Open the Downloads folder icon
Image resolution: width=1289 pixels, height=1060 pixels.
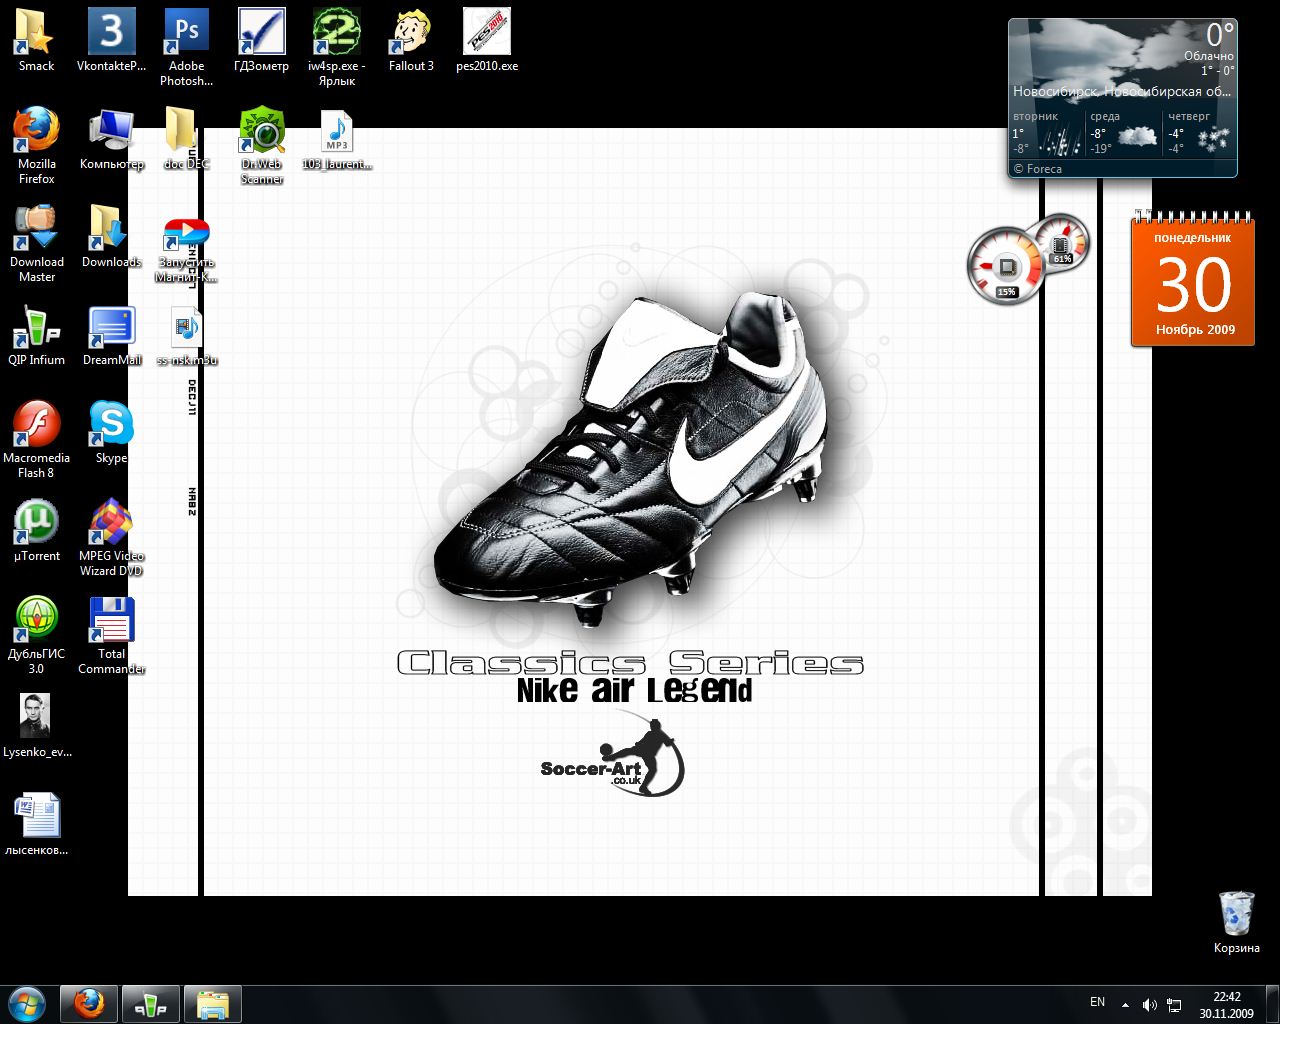pos(111,236)
